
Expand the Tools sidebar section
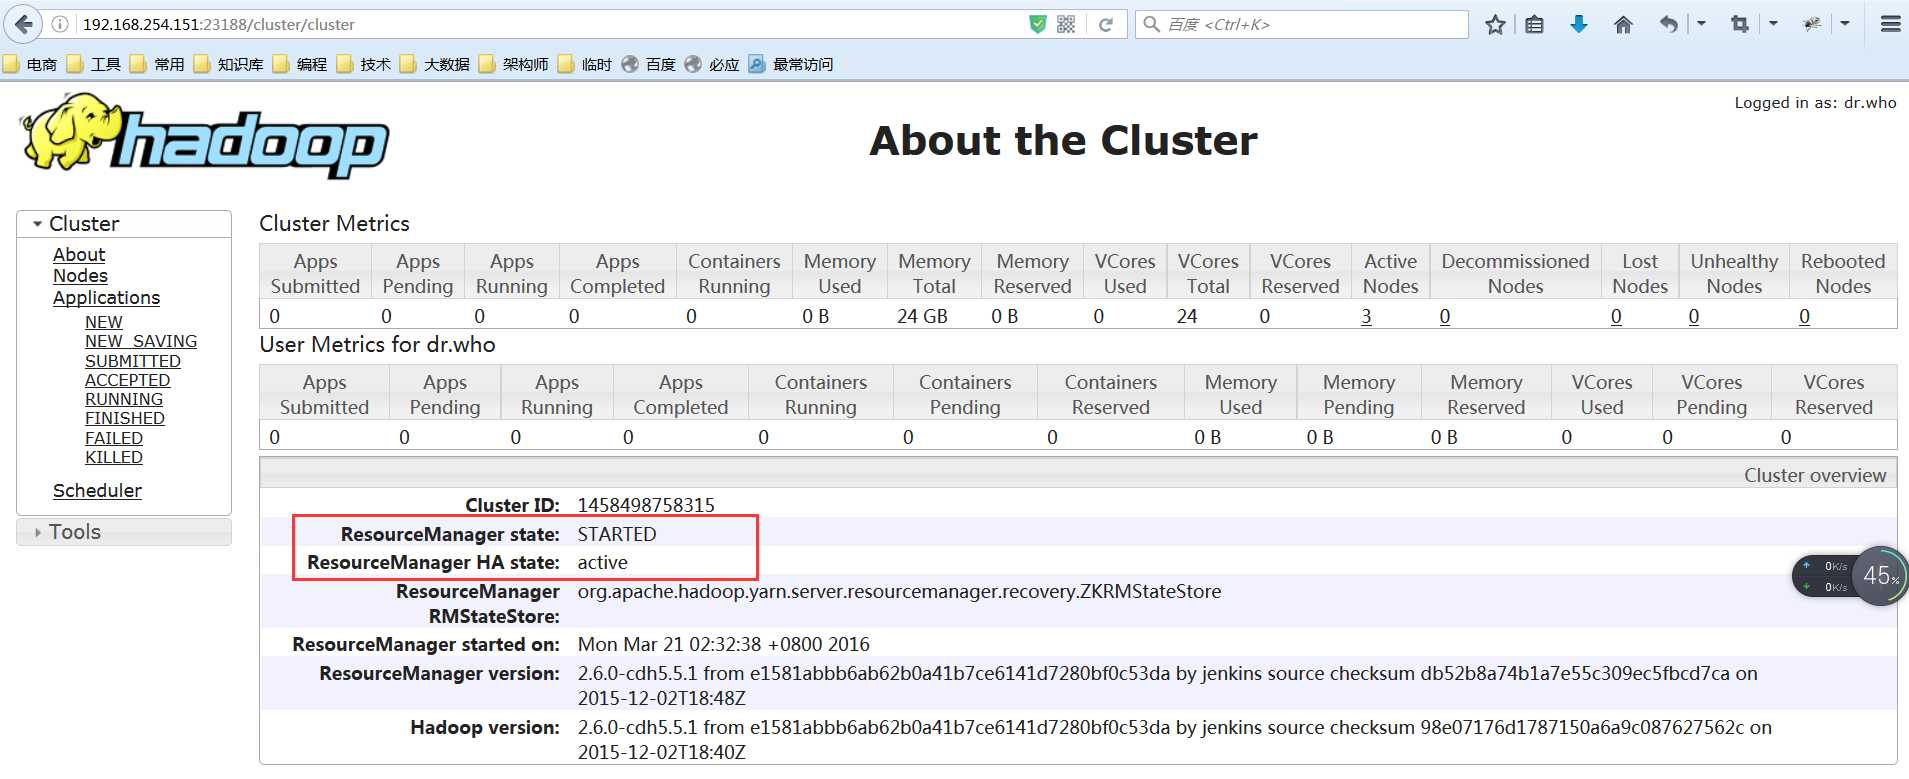124,532
